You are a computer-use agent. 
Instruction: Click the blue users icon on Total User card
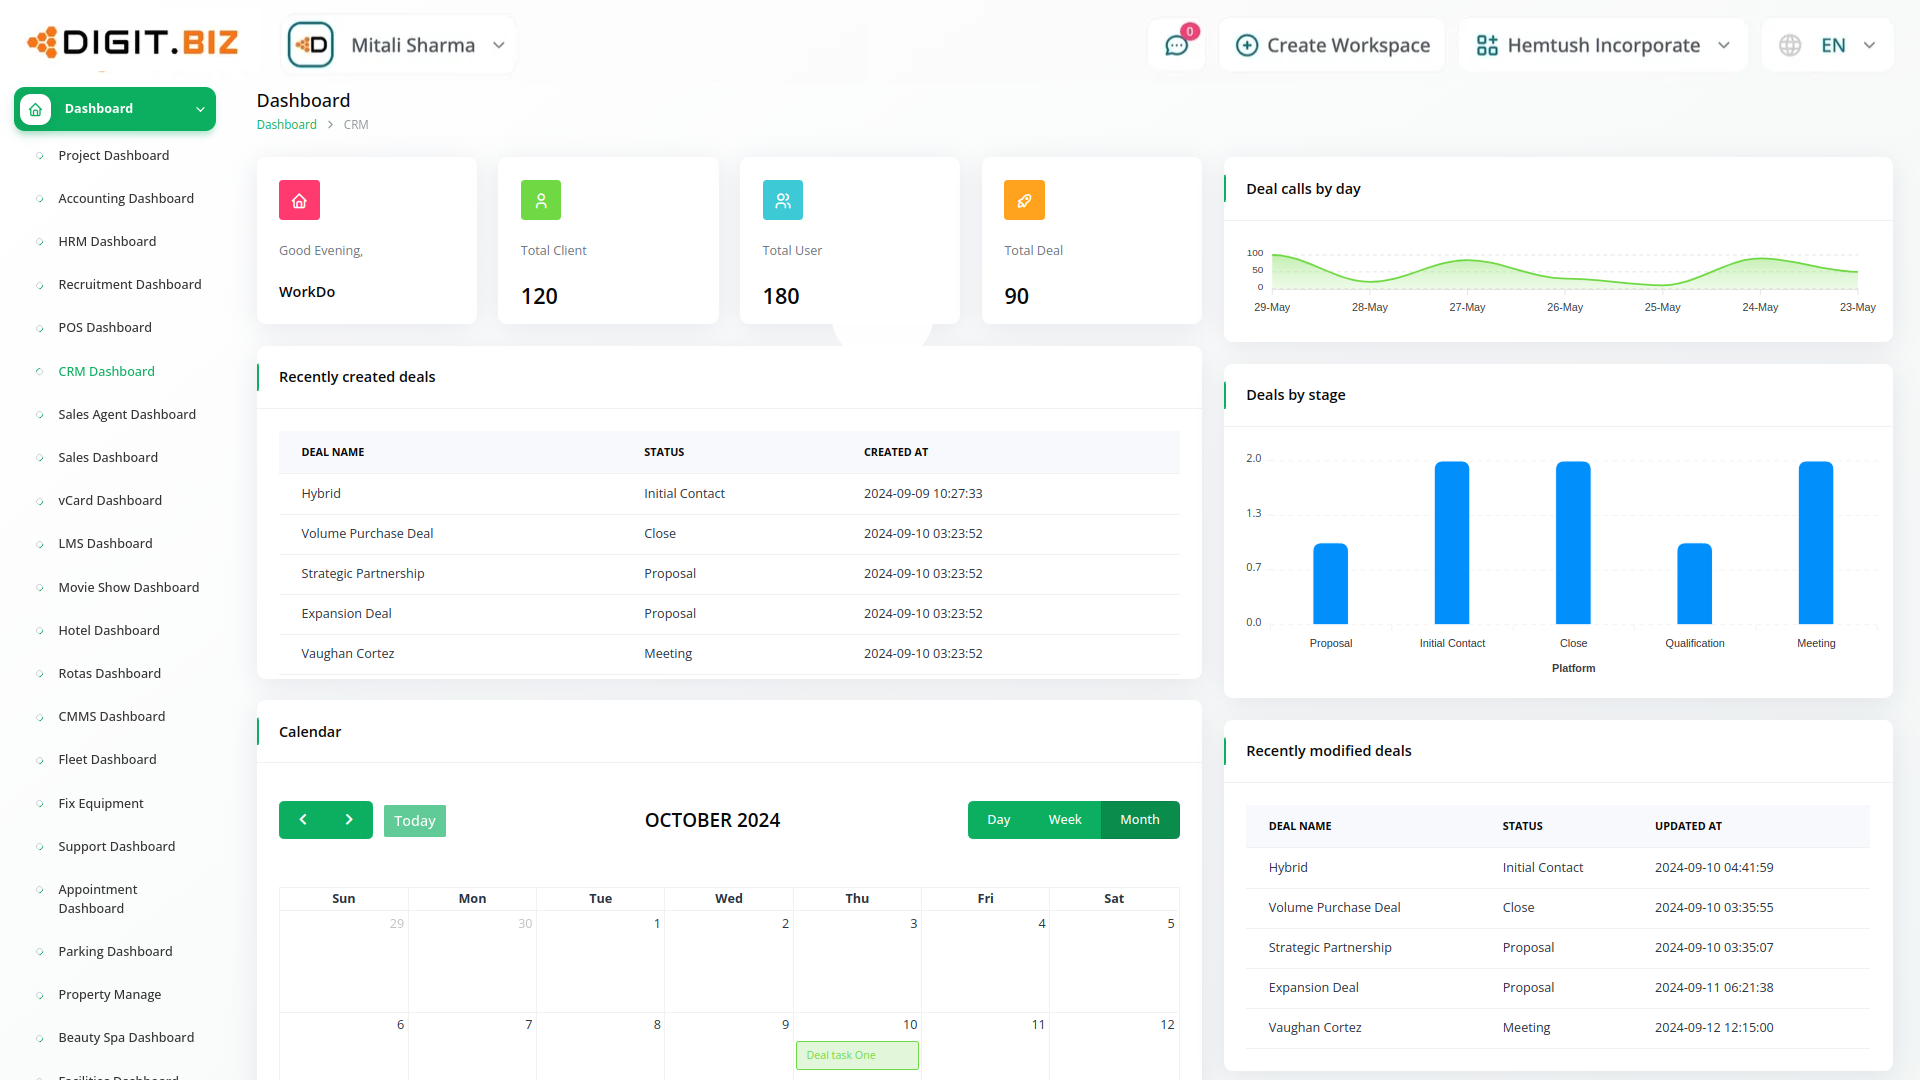click(783, 200)
